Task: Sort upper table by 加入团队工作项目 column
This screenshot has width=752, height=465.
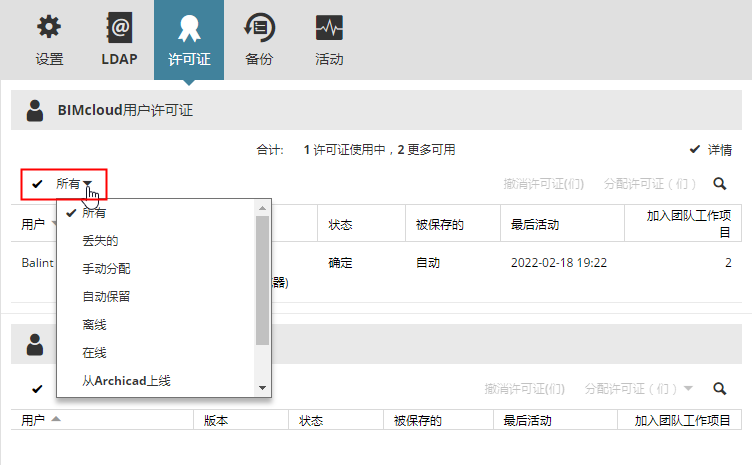Action: (x=689, y=223)
